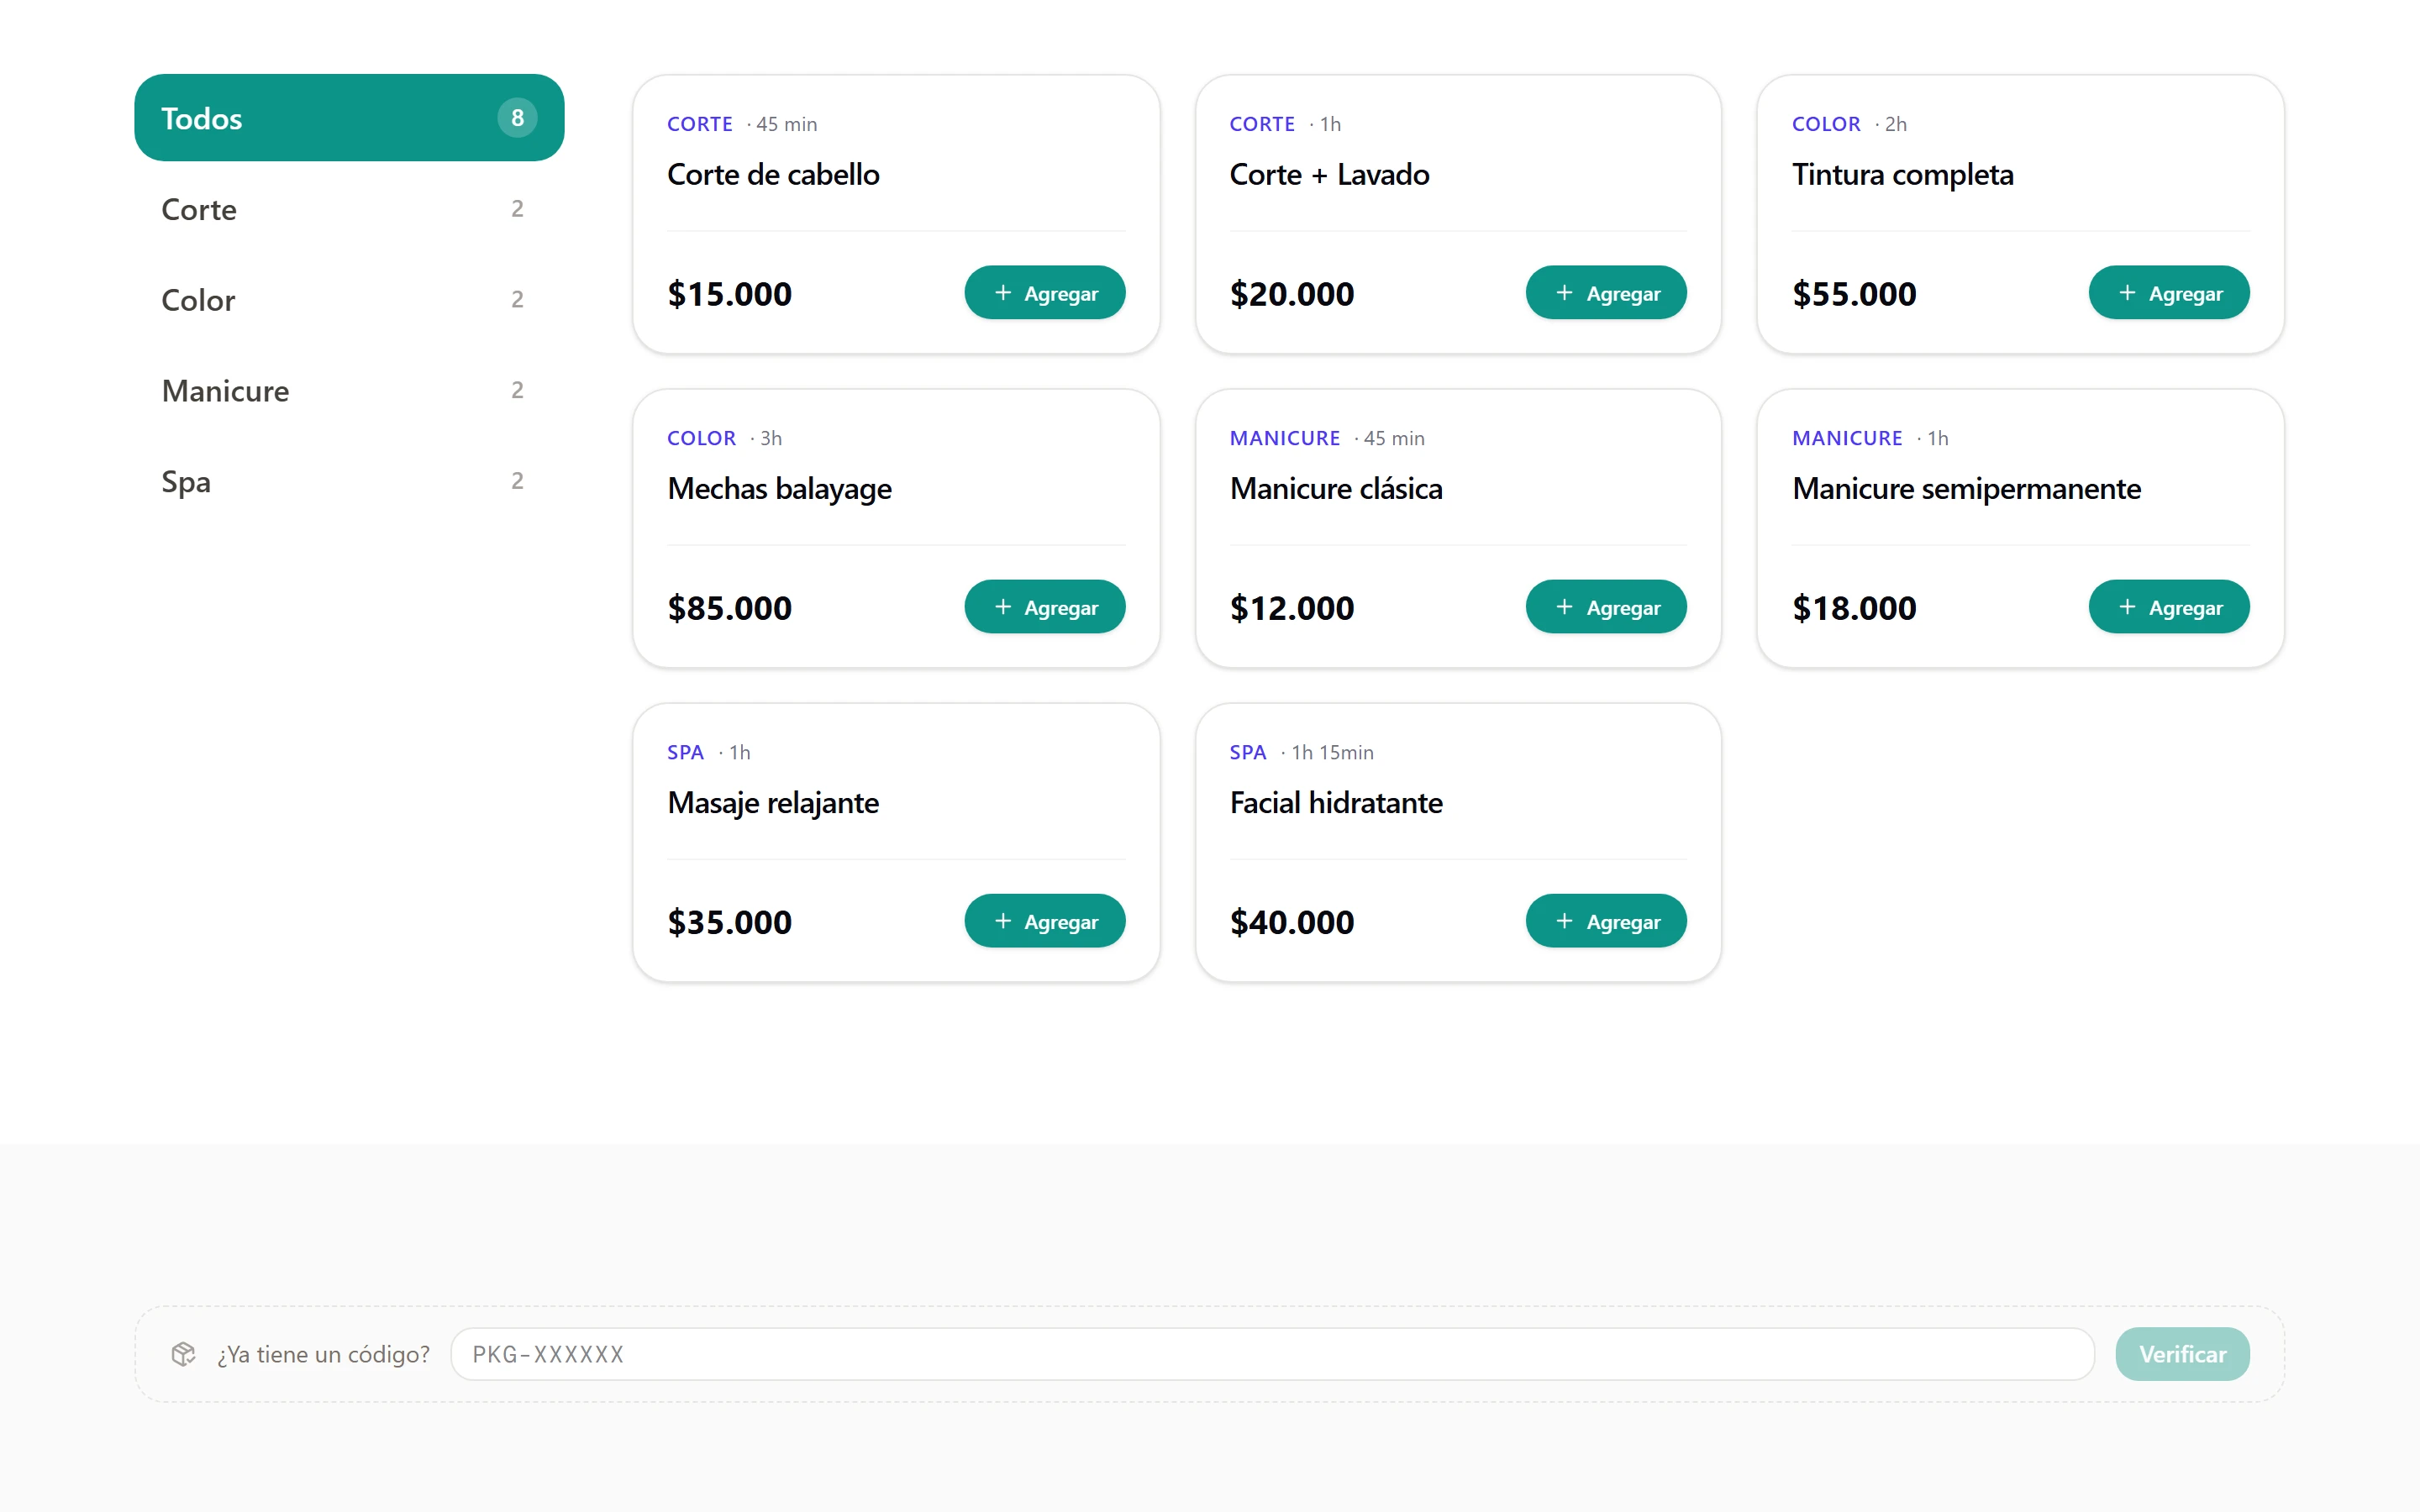Click the Tintura completa title

click(1902, 174)
